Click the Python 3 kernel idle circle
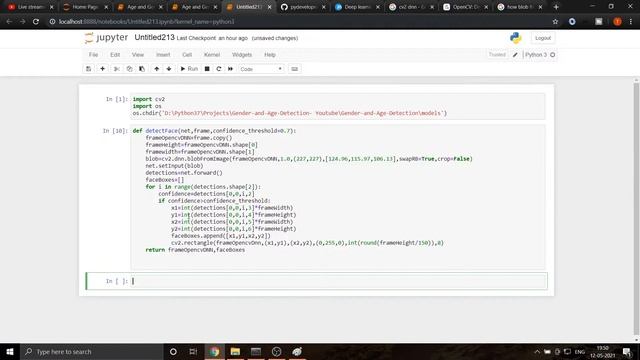This screenshot has width=640, height=360. (553, 55)
